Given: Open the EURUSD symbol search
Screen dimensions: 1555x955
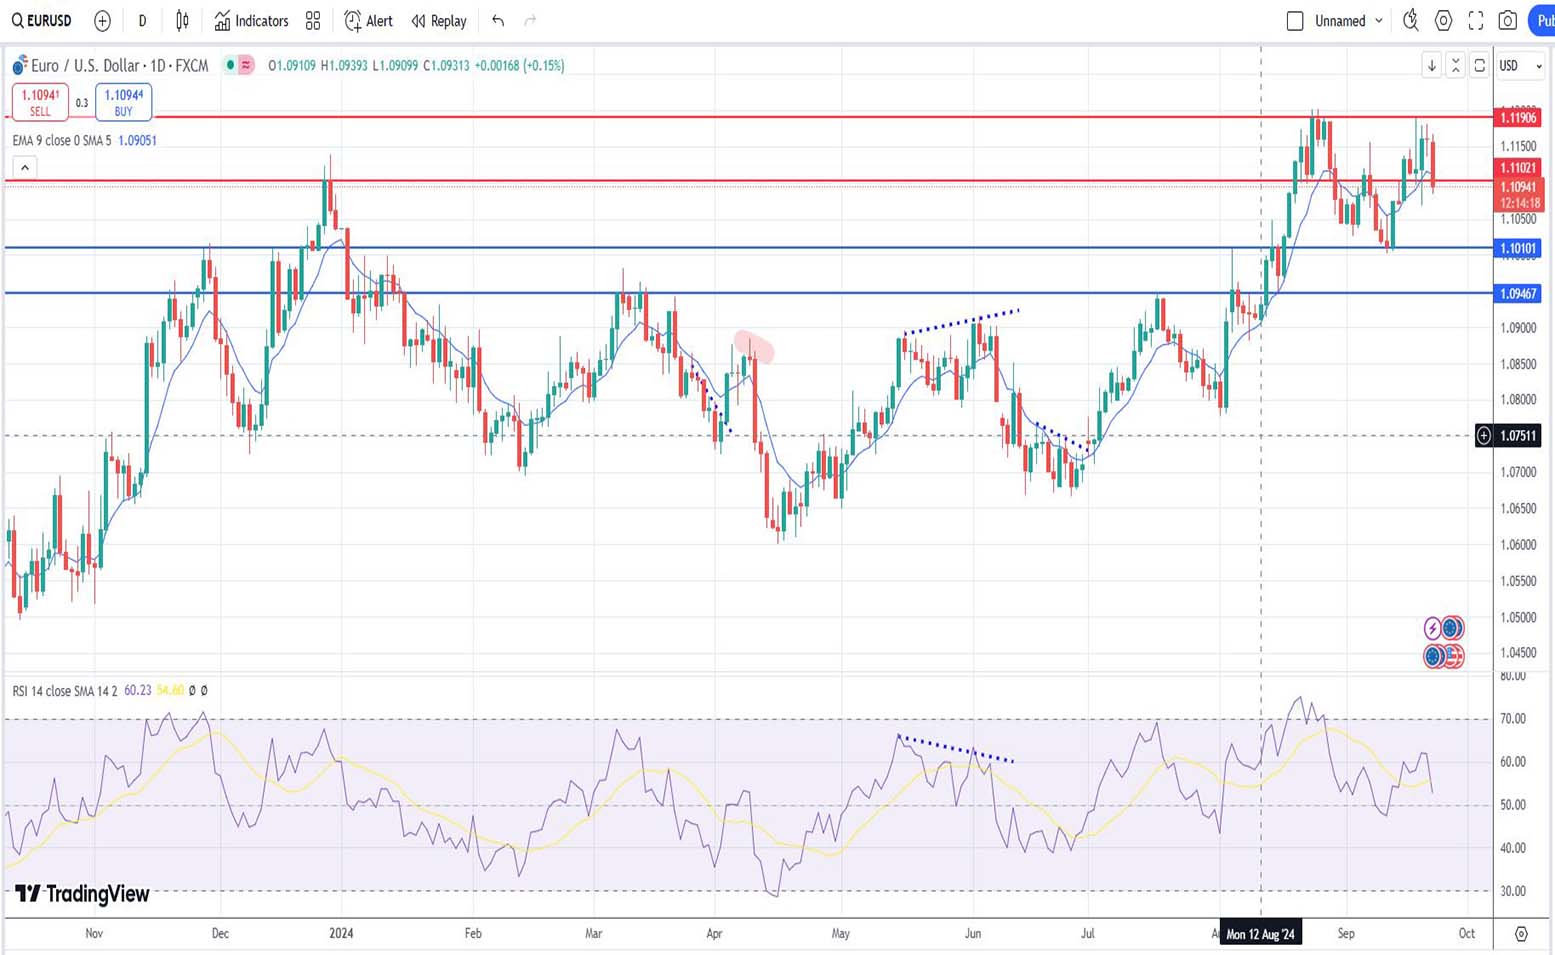Looking at the screenshot, I should click(x=42, y=21).
